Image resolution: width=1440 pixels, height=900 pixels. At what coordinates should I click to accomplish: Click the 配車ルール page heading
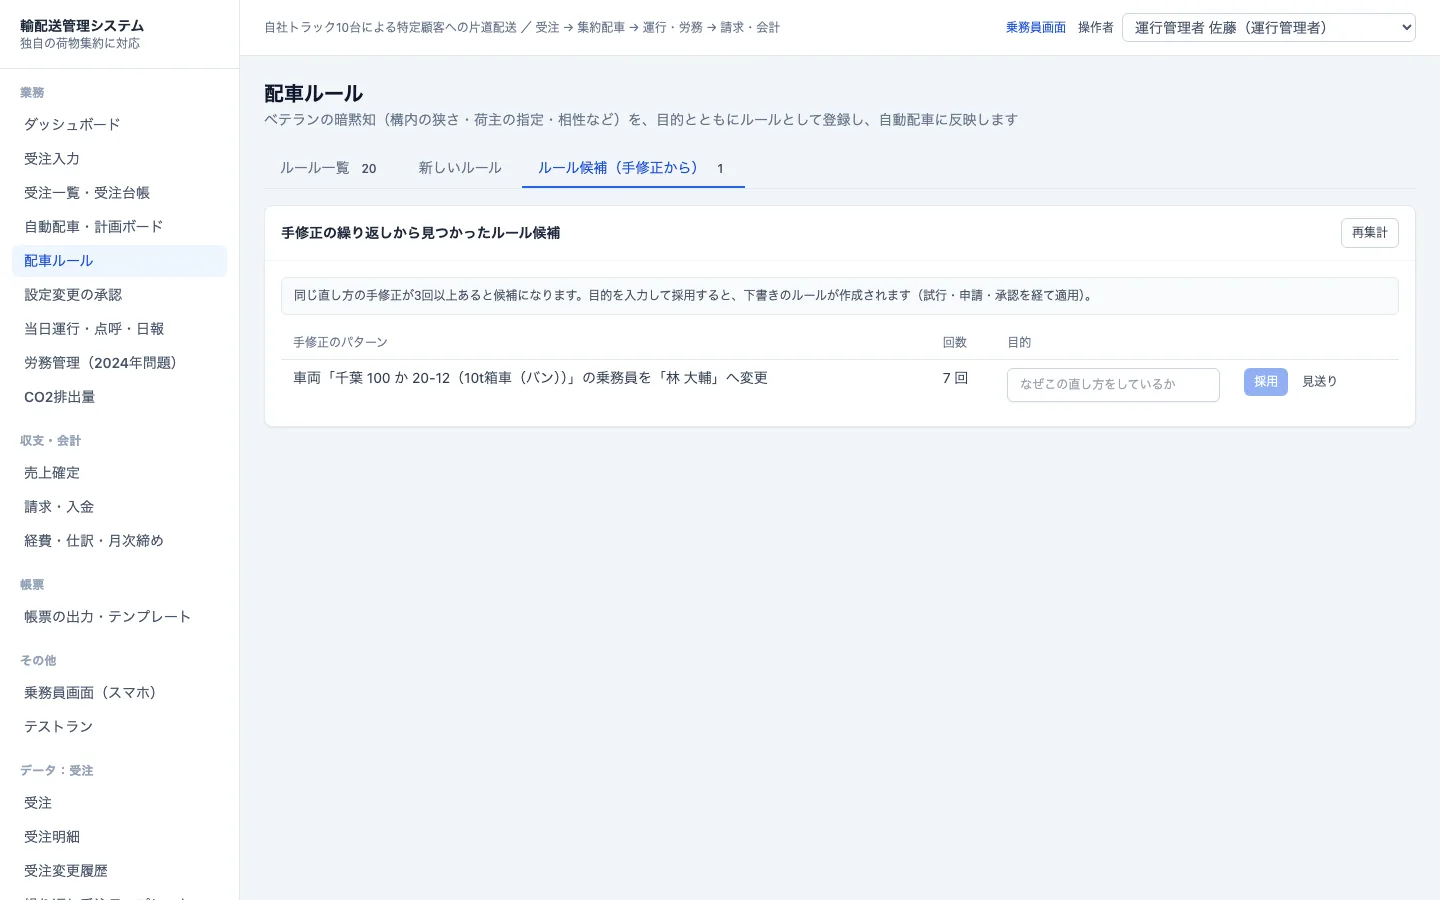tap(313, 94)
